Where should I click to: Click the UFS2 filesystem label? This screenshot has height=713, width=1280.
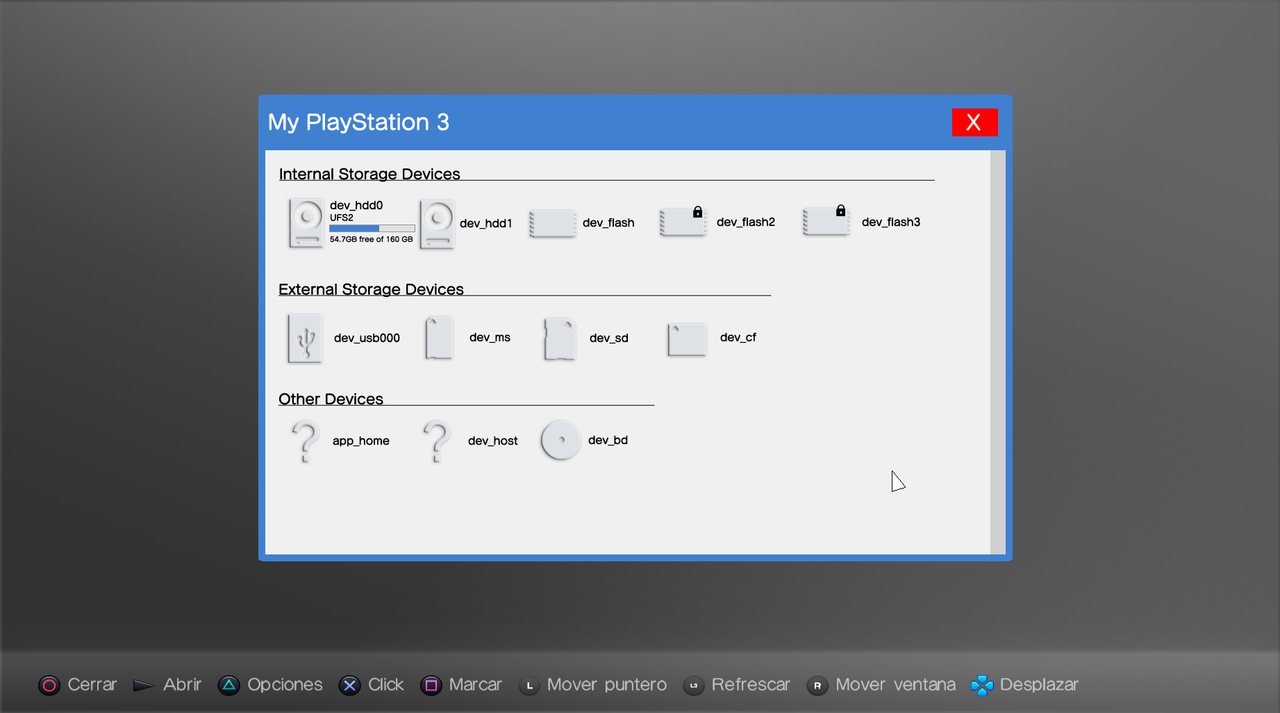pyautogui.click(x=342, y=217)
